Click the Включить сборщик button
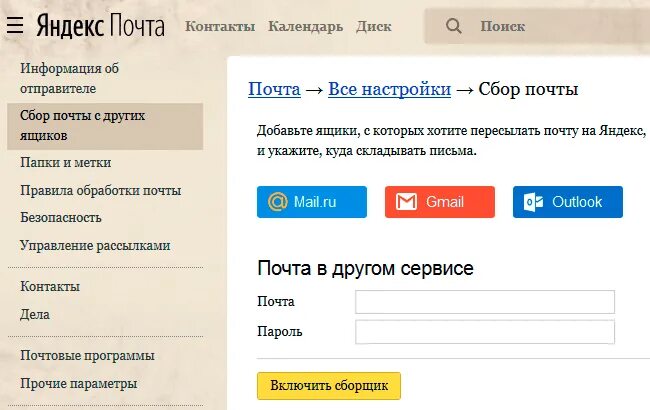 (x=329, y=386)
